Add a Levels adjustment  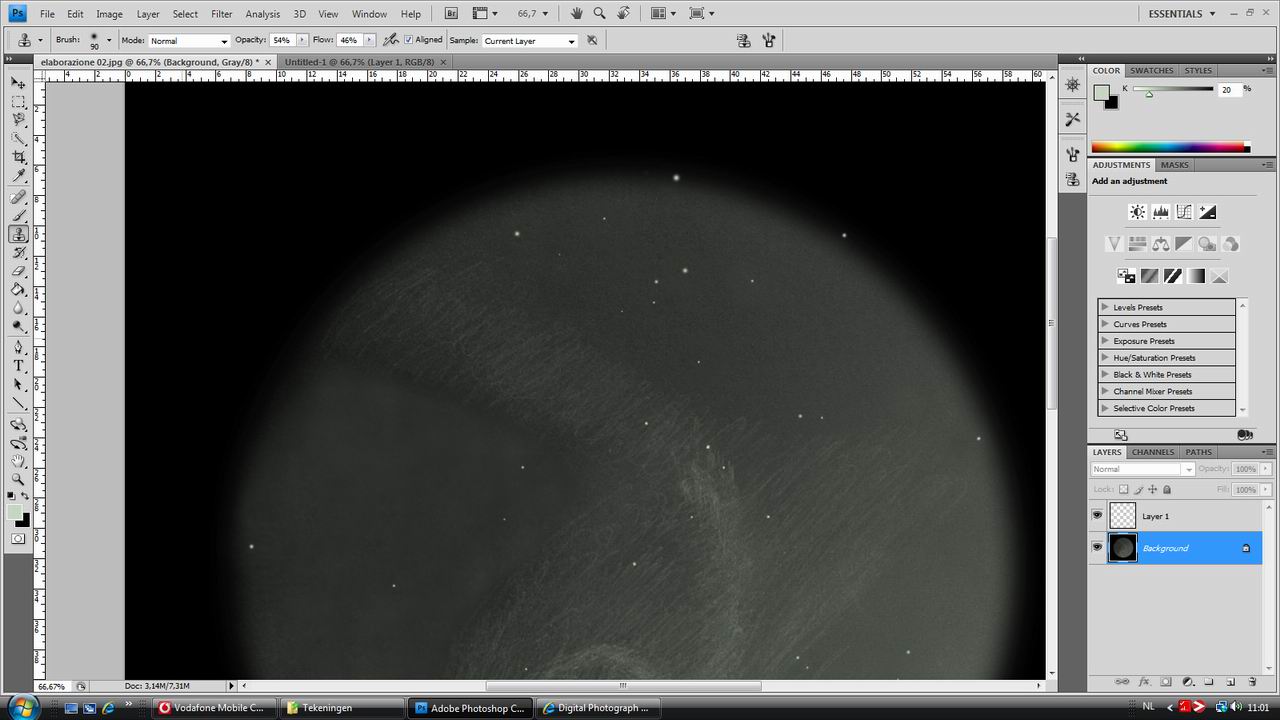point(1161,212)
